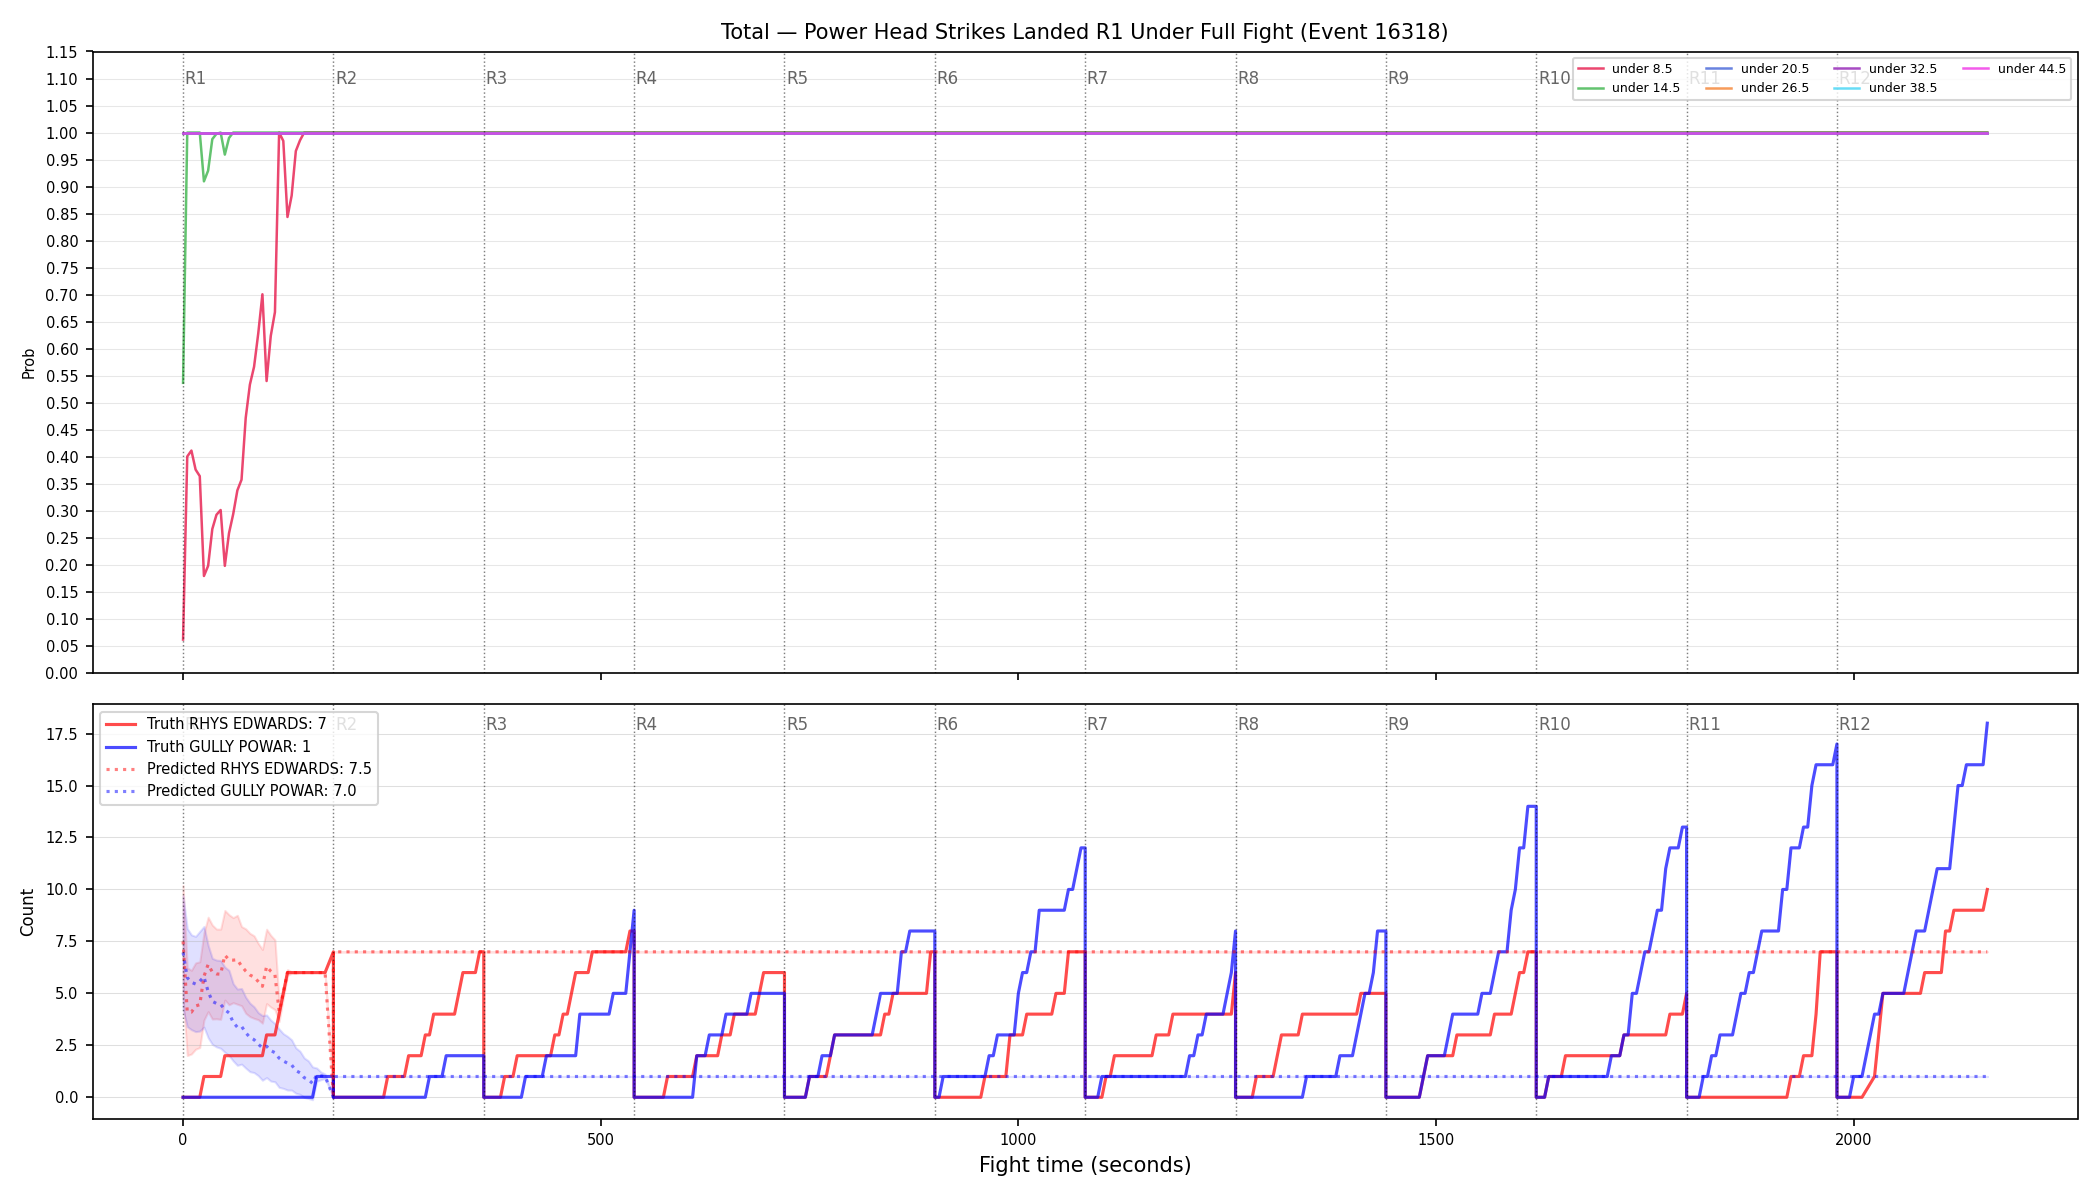Click the 0.50 tick on Prob axis
This screenshot has width=2100, height=1200.
62,403
